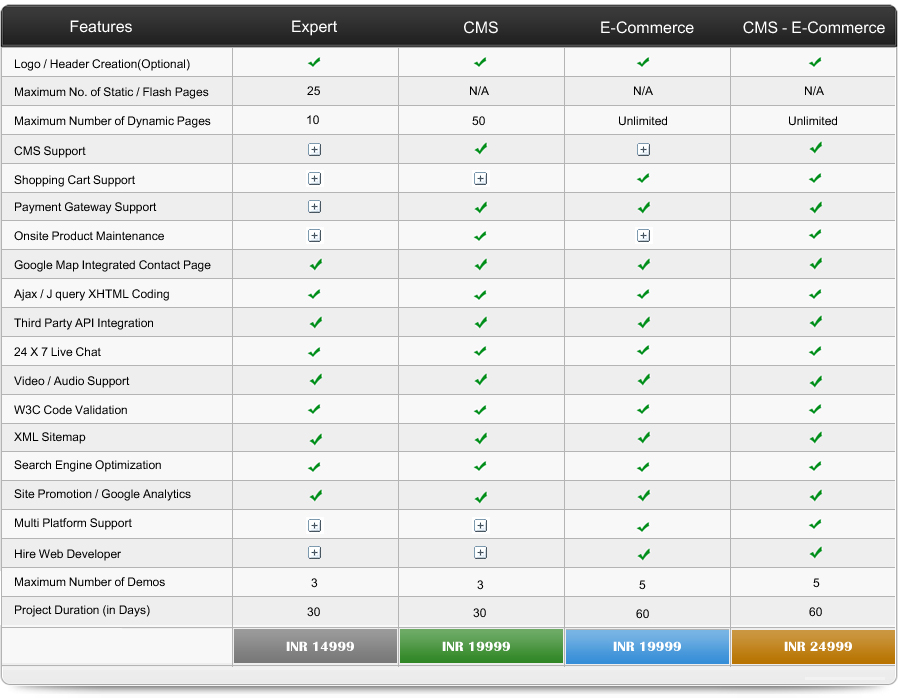Click the Search Engine Optimization checkmark under E-Commerce
Viewport: 898px width, 698px height.
(646, 466)
